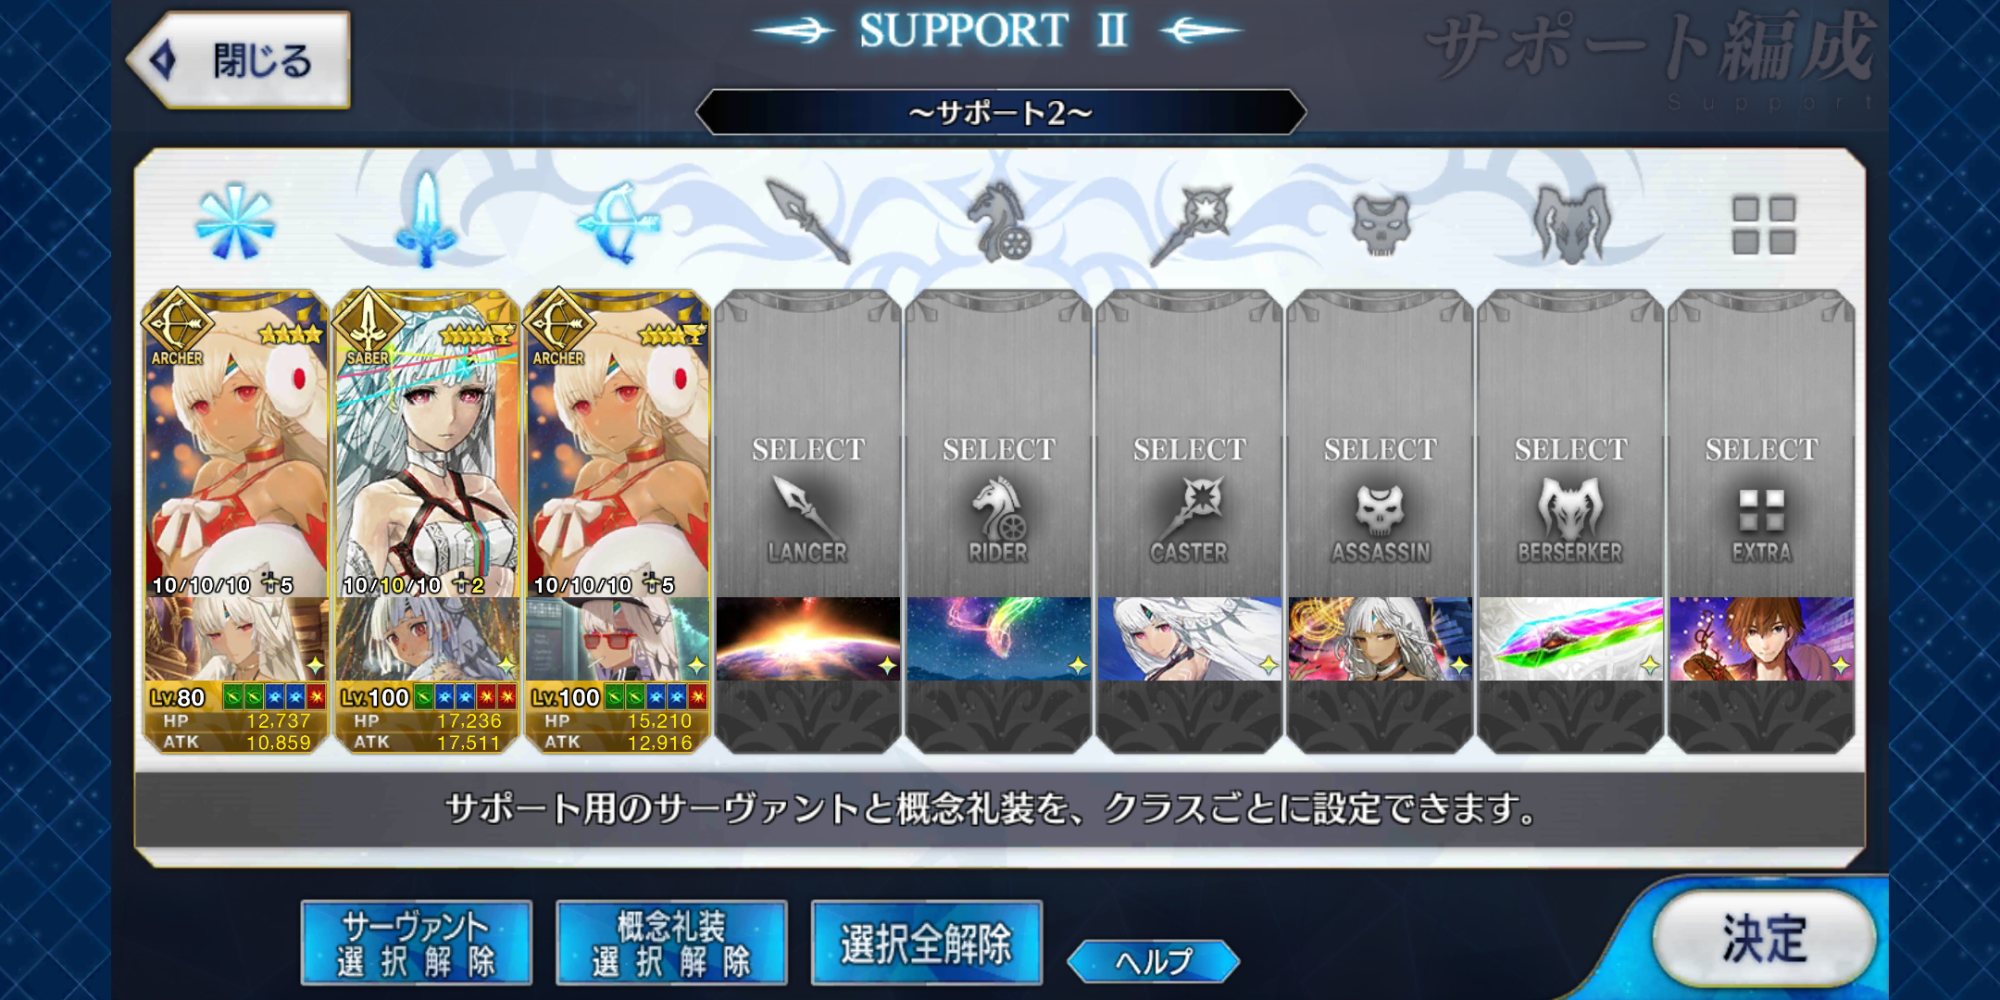This screenshot has width=2000, height=1000.
Task: Select the Caster class staff icon
Action: [1189, 222]
